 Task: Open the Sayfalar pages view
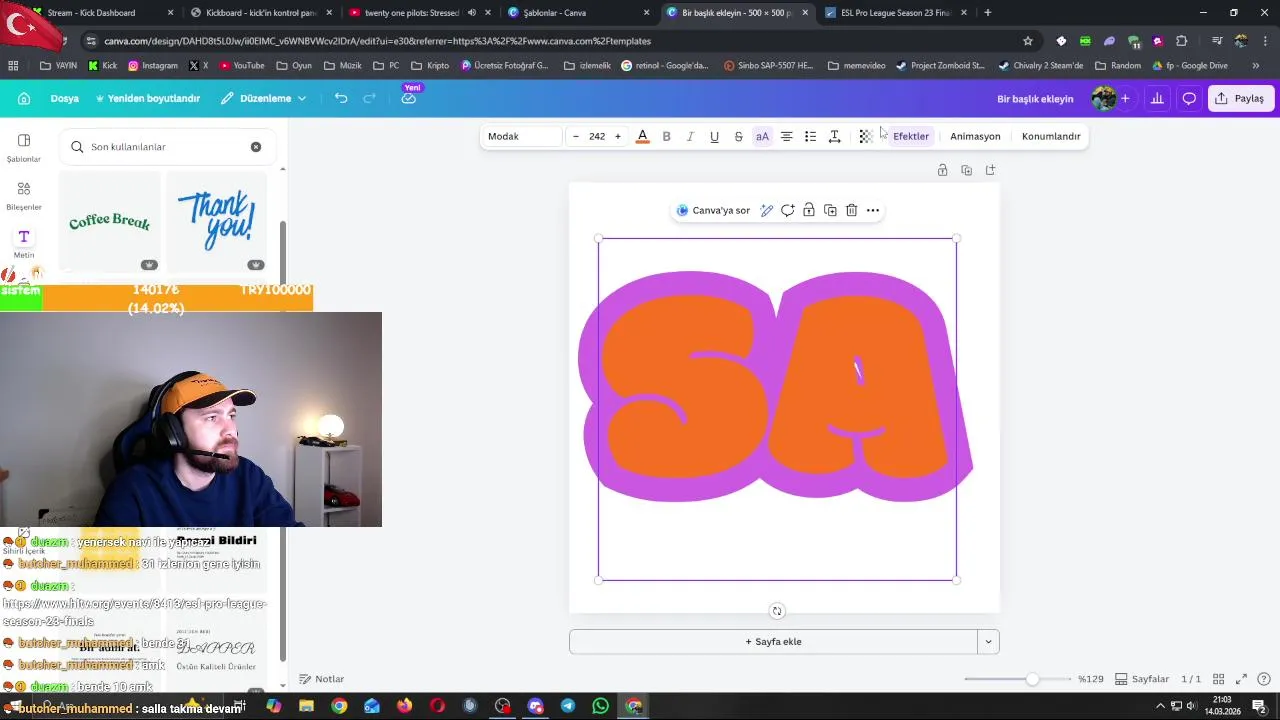click(x=1142, y=679)
